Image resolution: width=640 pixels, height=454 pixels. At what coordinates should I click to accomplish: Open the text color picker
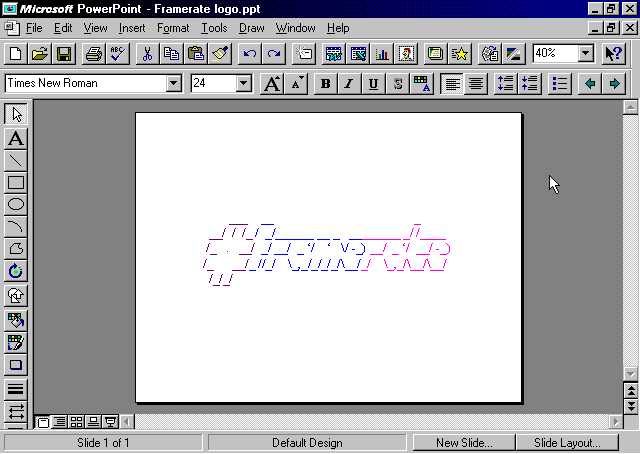(x=421, y=84)
